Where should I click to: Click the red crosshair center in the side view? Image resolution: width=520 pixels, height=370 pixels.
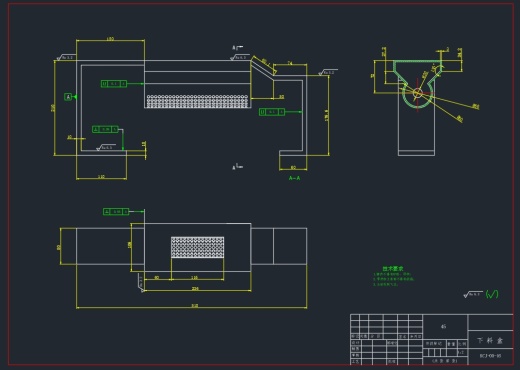[417, 93]
